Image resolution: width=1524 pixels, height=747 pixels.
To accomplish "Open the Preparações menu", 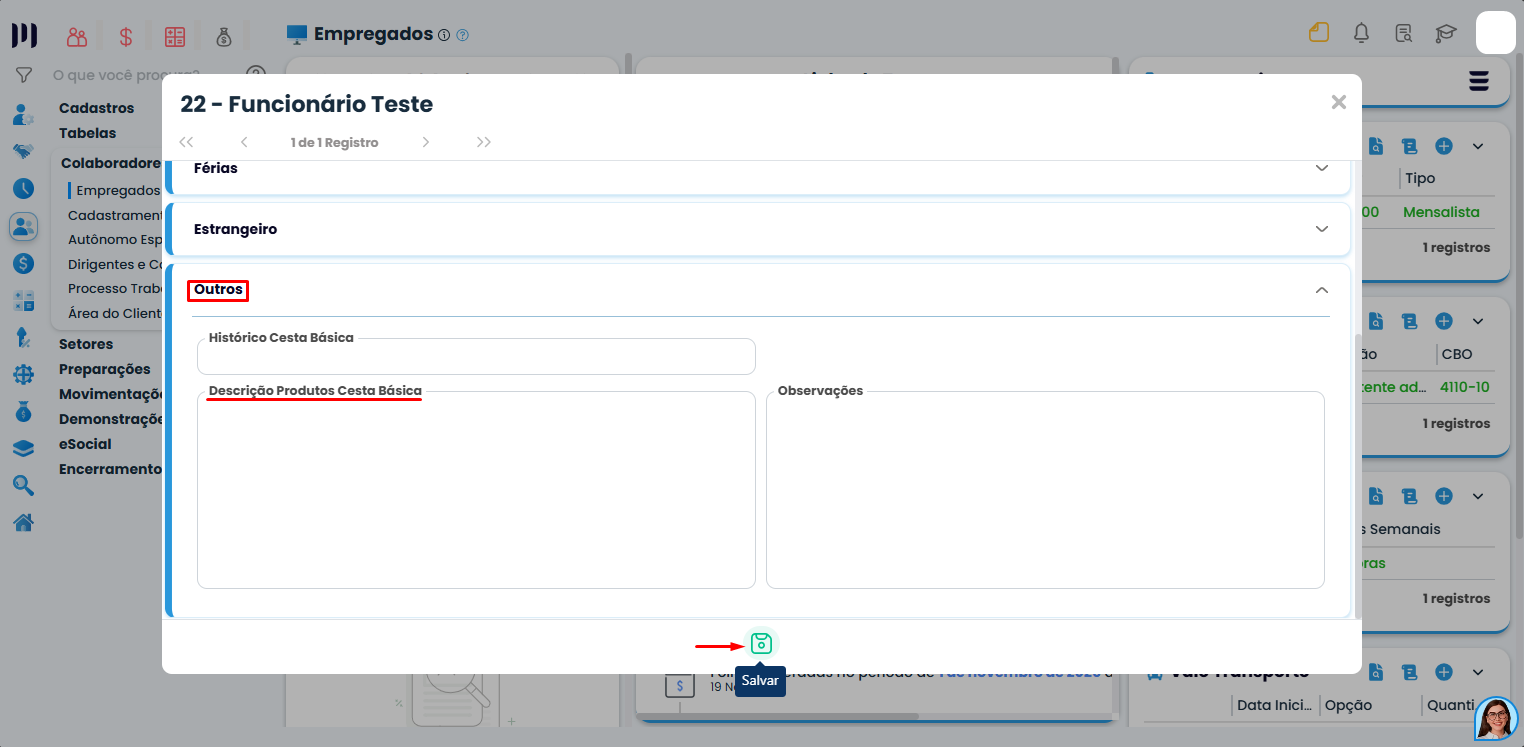I will [x=105, y=369].
